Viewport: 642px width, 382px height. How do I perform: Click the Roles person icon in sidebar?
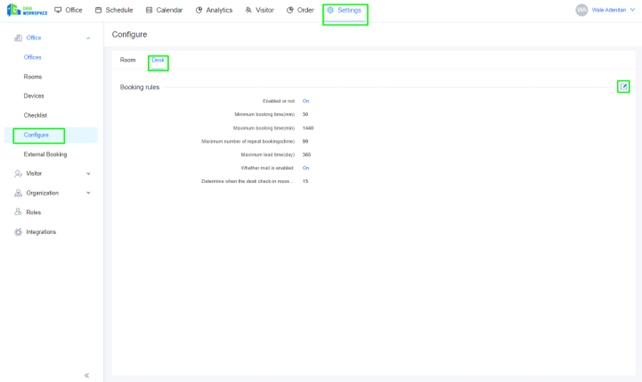[18, 212]
